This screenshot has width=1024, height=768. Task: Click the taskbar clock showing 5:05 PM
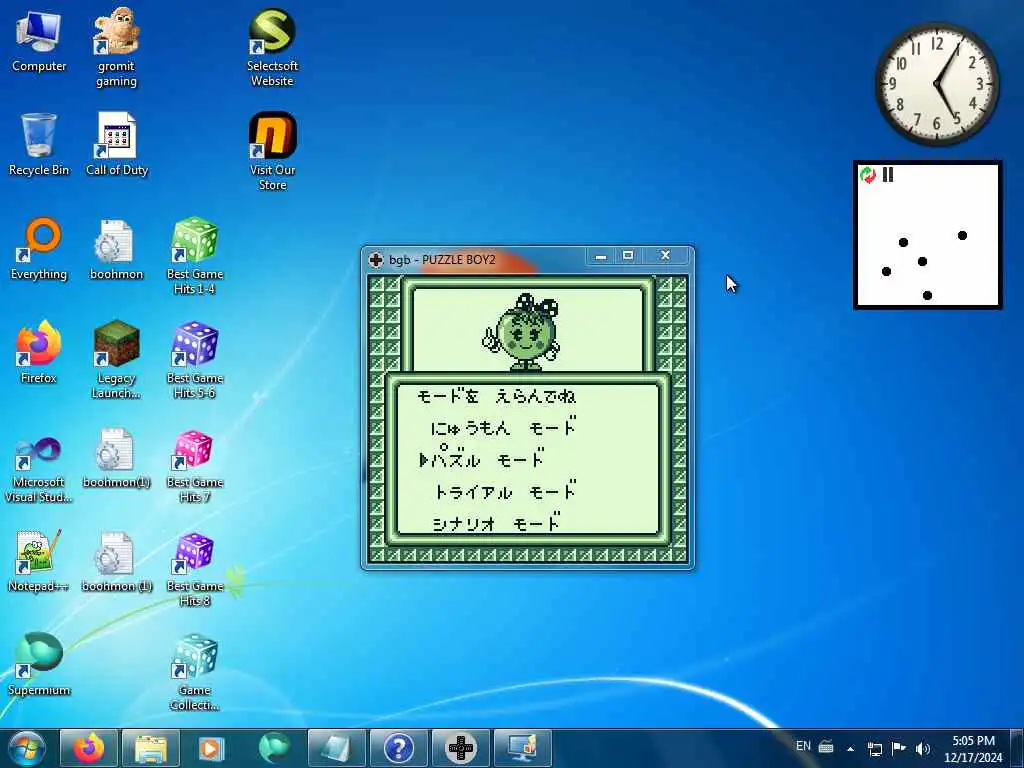[973, 748]
